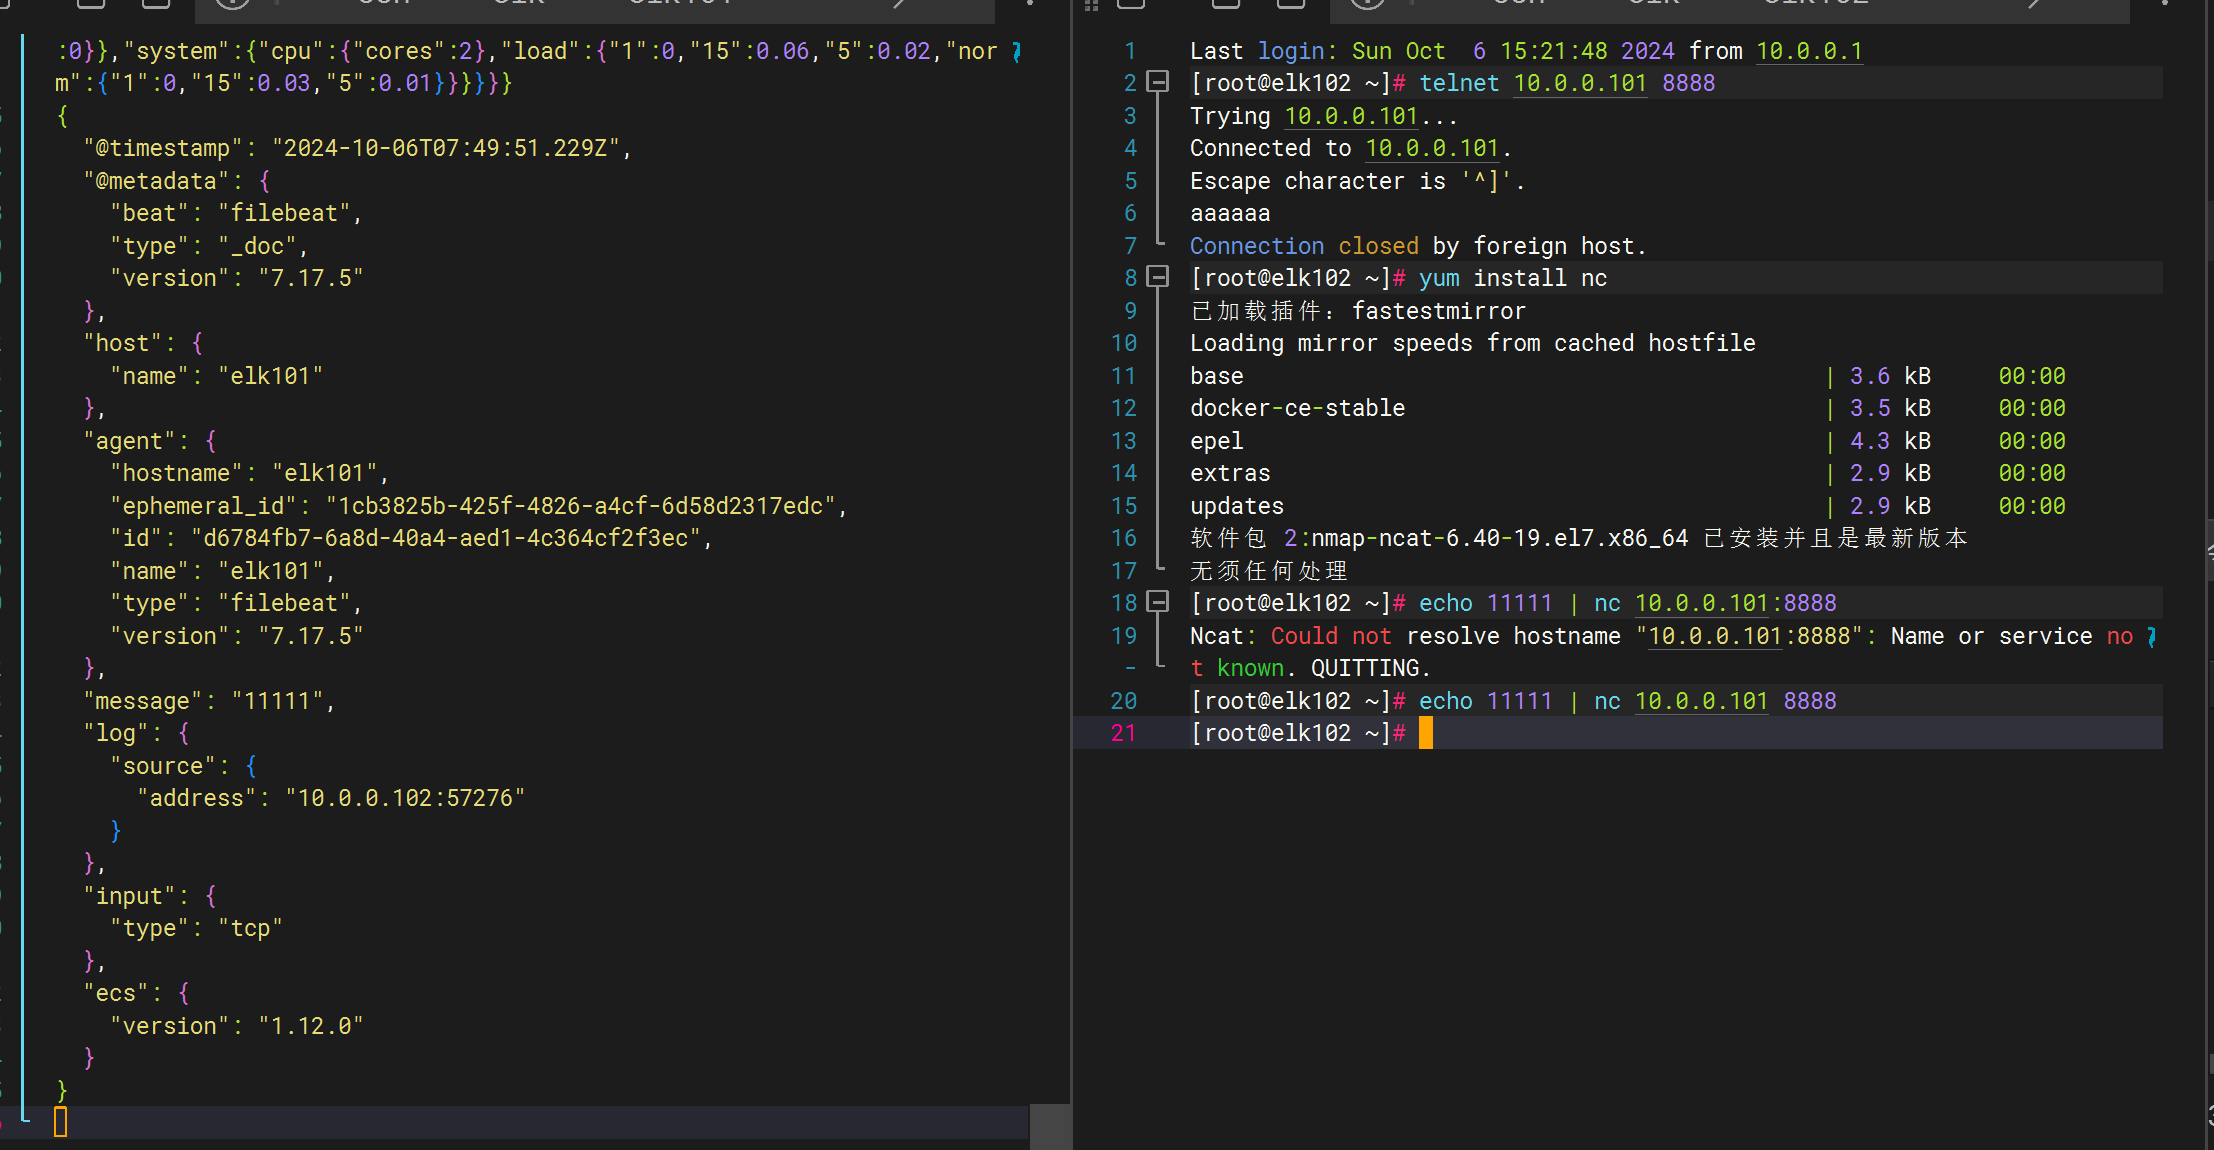This screenshot has width=2214, height=1150.
Task: Click line number 21 in the right terminal gutter
Action: pos(1123,733)
